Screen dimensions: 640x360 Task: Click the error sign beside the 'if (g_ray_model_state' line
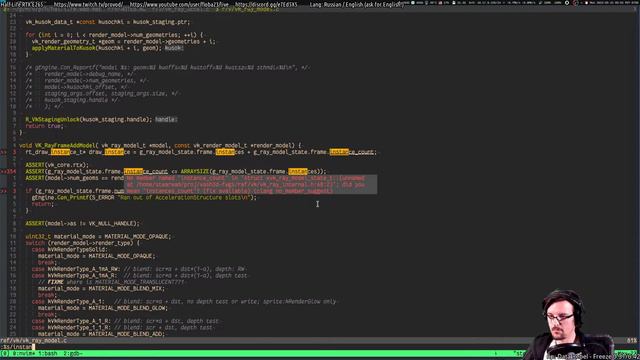pos(4,191)
